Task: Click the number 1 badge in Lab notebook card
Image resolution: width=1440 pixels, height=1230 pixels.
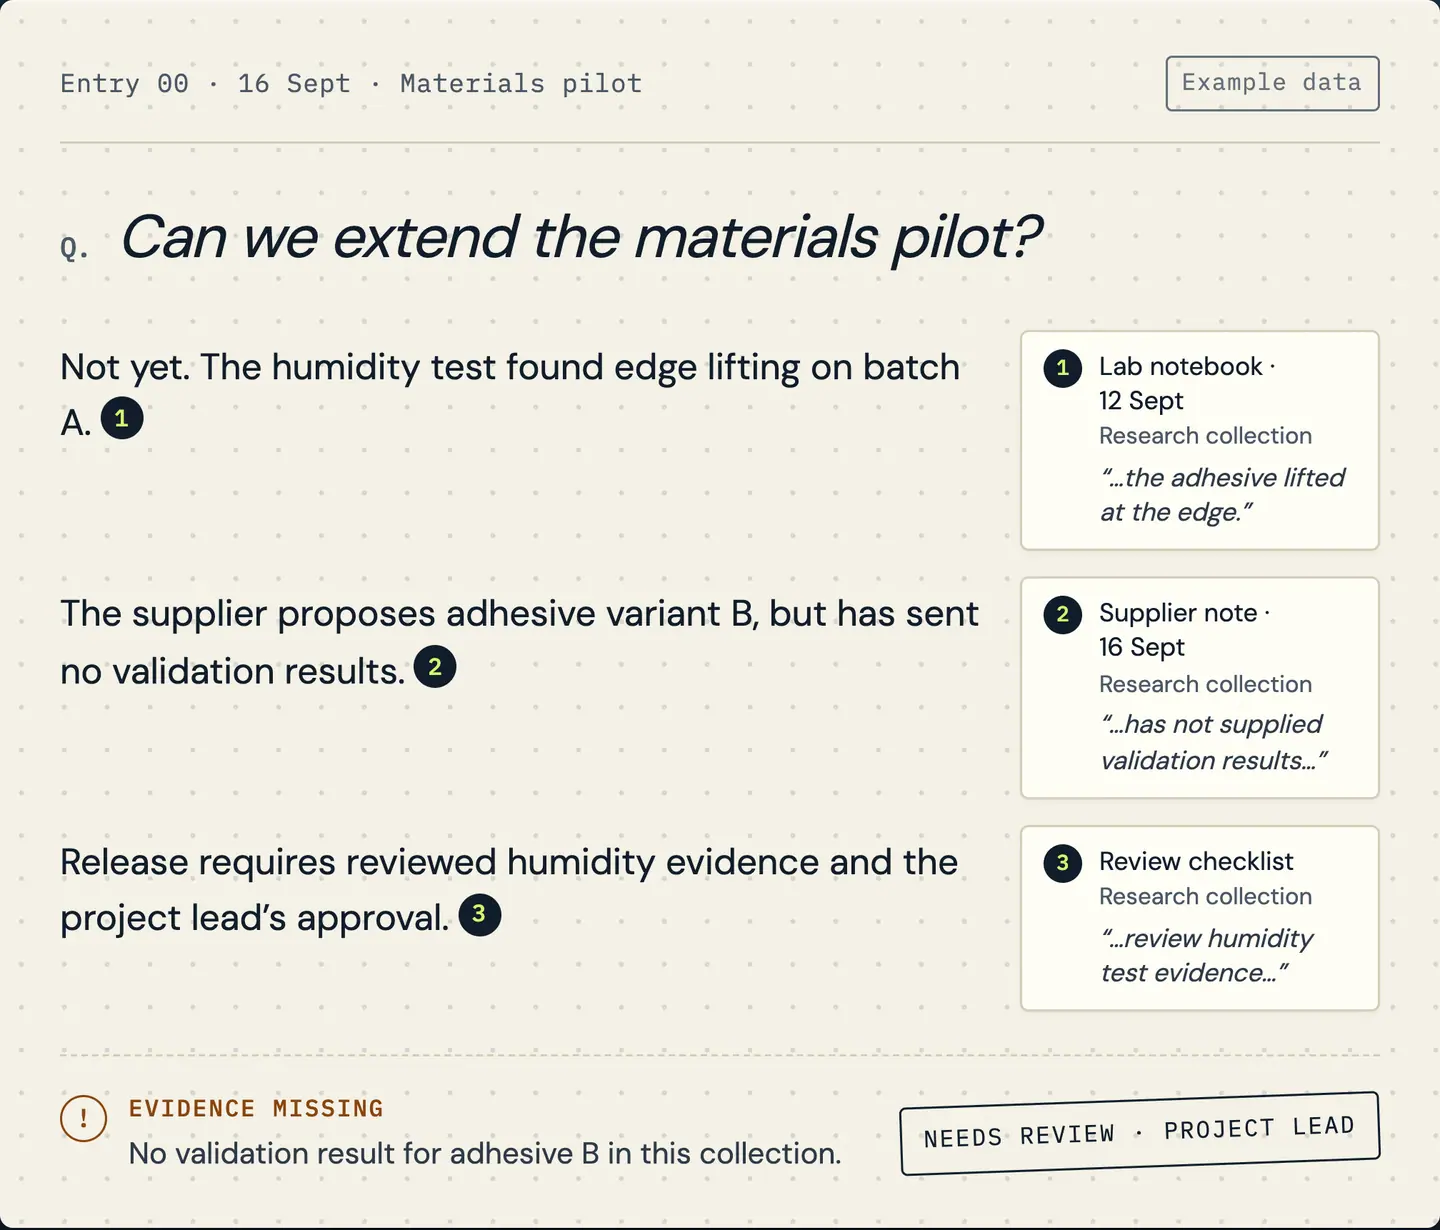Action: 1063,368
